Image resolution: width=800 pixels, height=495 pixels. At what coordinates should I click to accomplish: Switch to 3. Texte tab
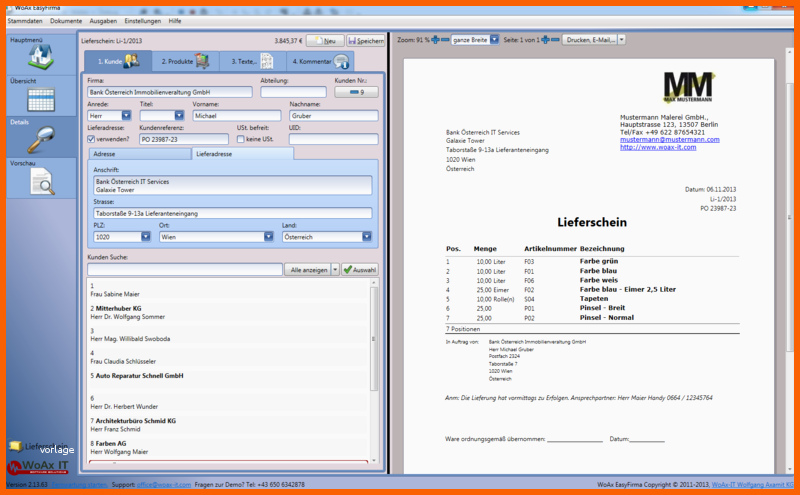253,61
